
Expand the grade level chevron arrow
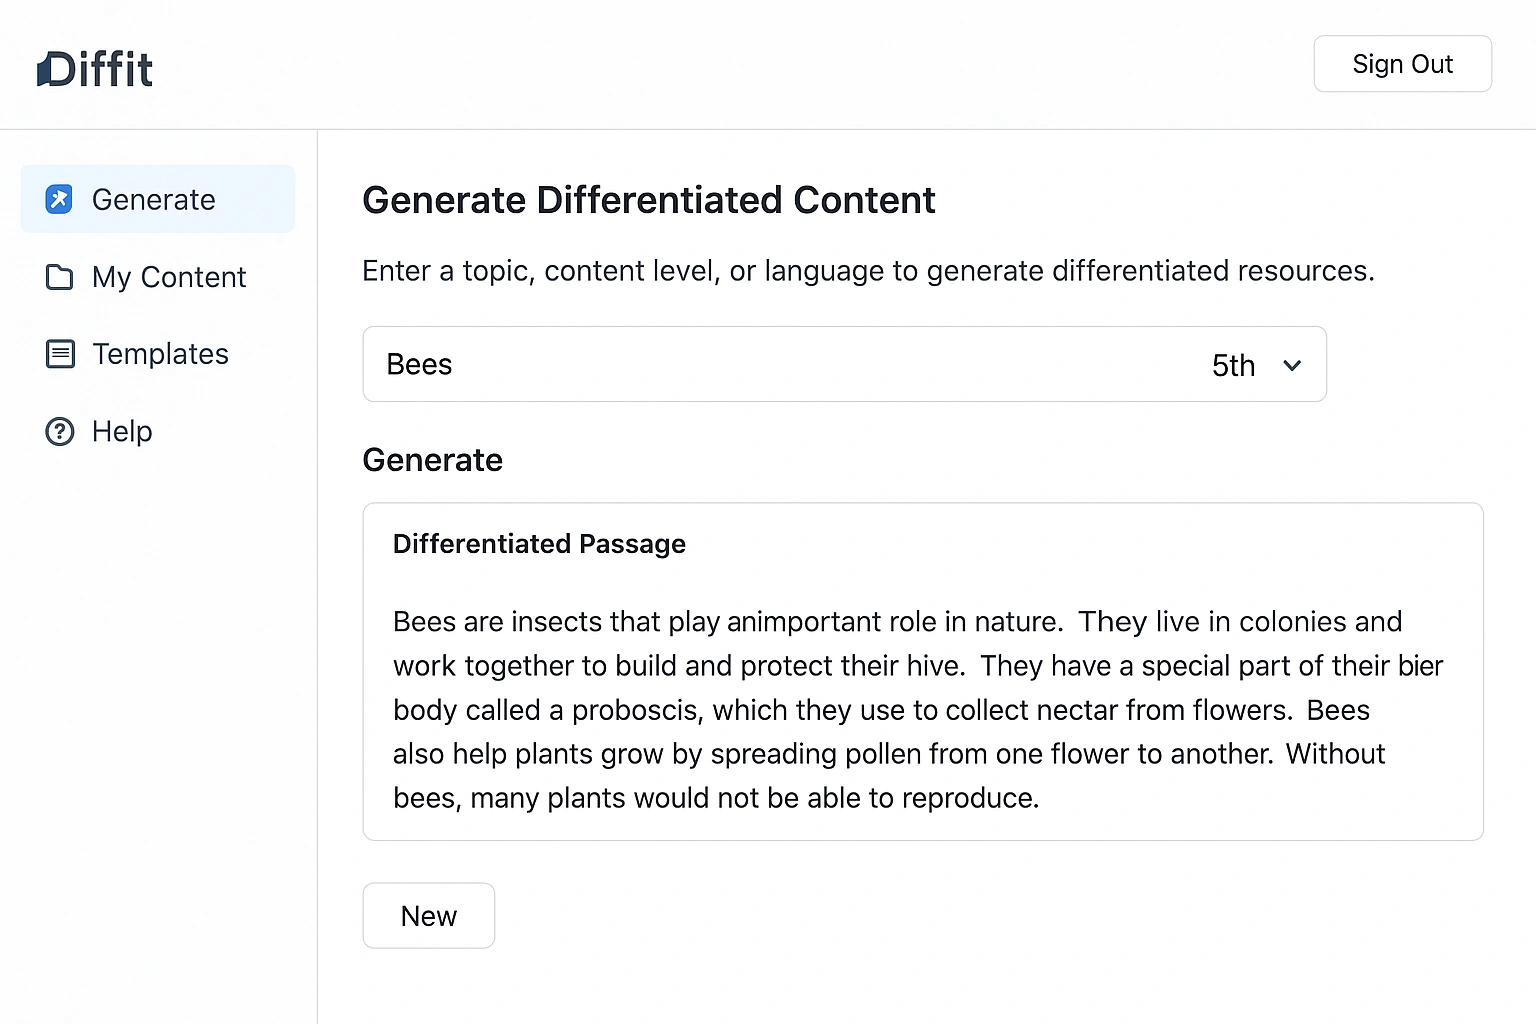[1292, 365]
